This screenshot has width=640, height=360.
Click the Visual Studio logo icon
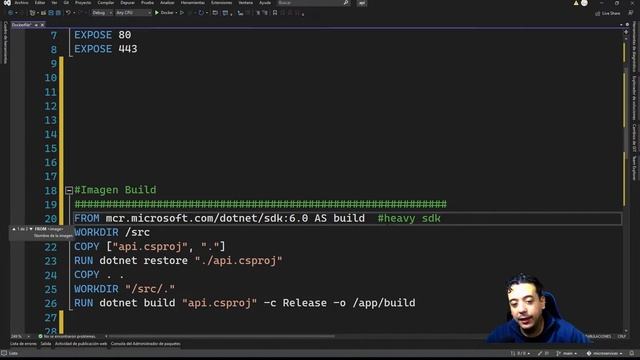[7, 3]
